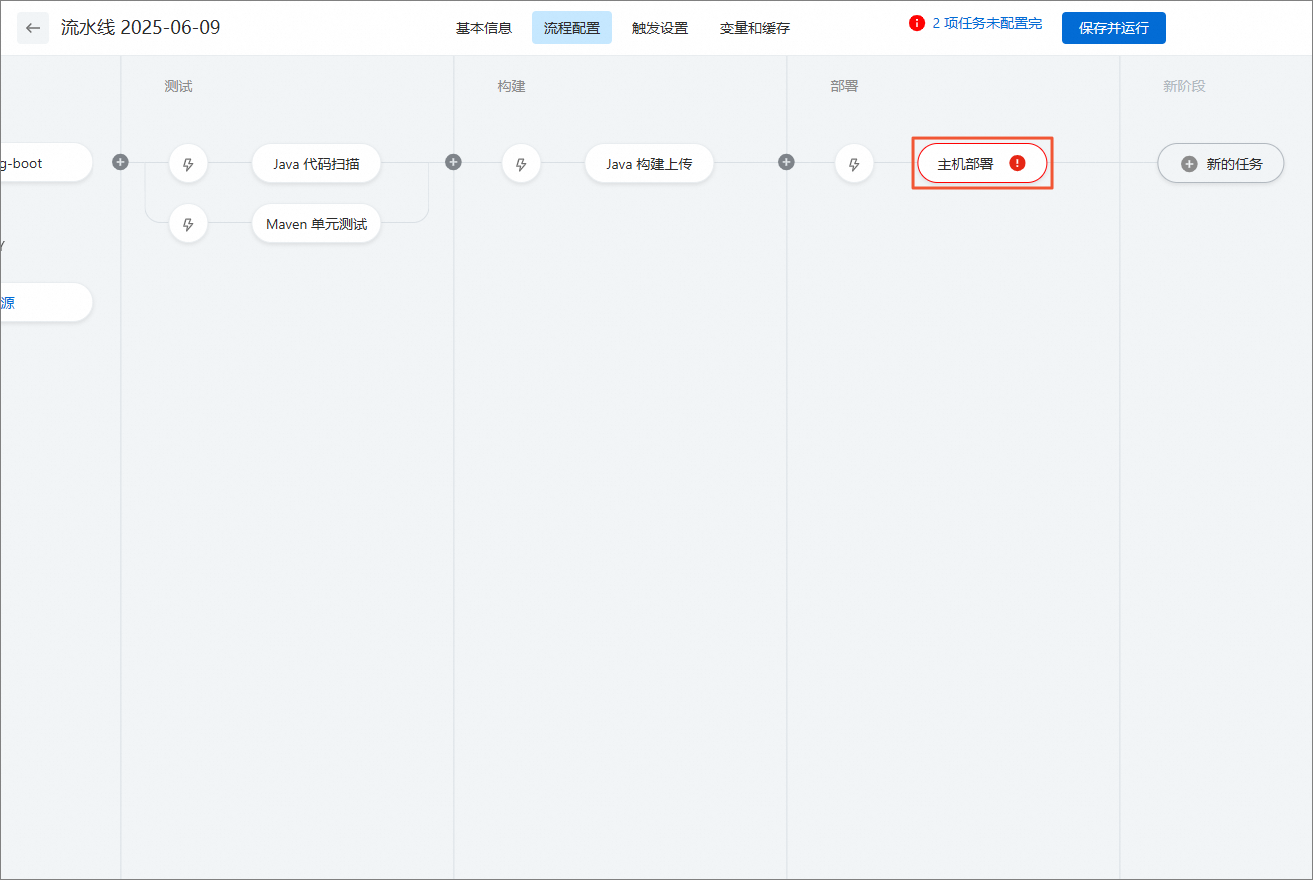Open the 主机部署 task node
The width and height of the screenshot is (1313, 880).
point(982,163)
